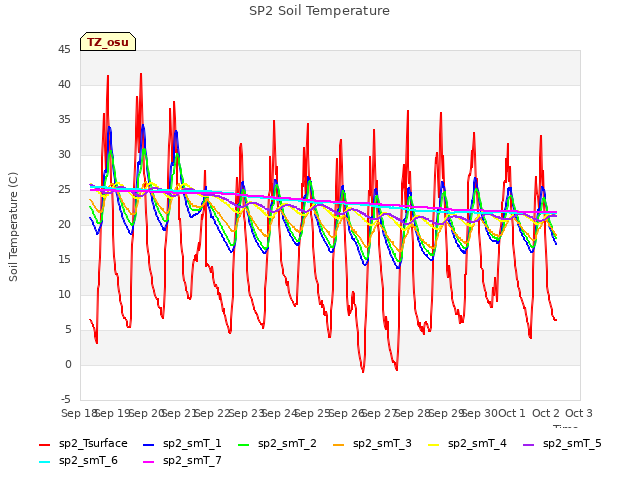Click the cyan sp2_smT_6 legend swatch
Screen dimensions: 640x480
[x=44, y=462]
